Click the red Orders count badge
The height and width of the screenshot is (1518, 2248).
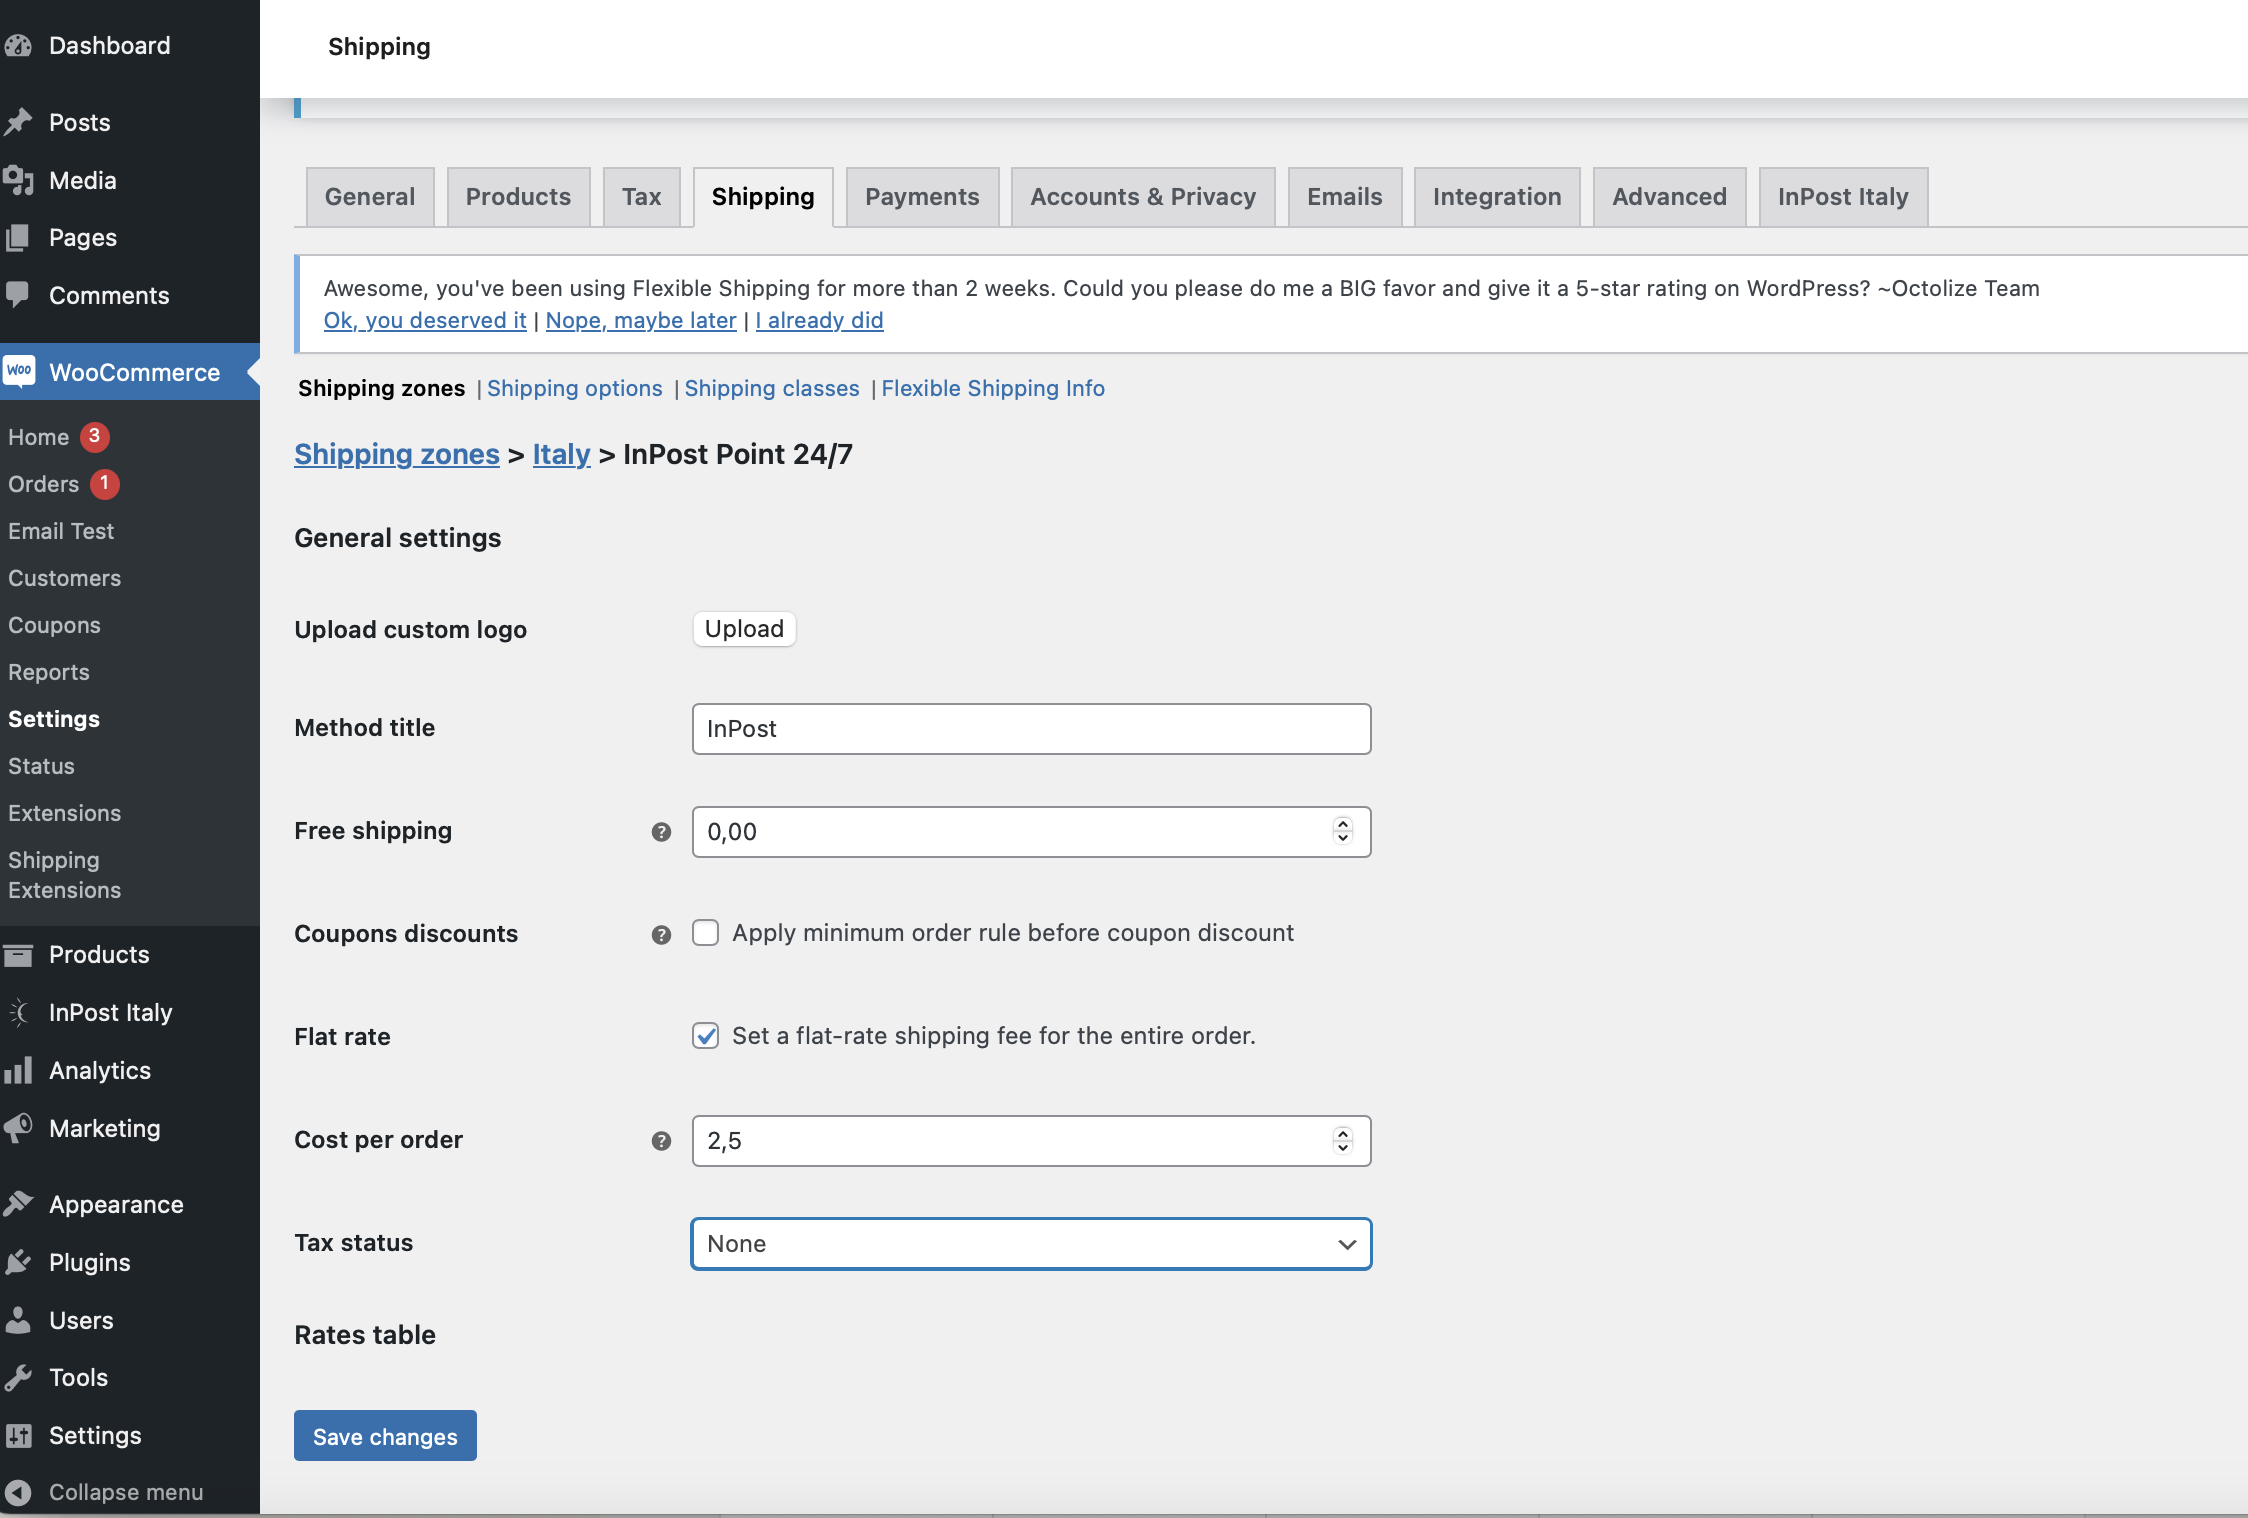tap(104, 484)
